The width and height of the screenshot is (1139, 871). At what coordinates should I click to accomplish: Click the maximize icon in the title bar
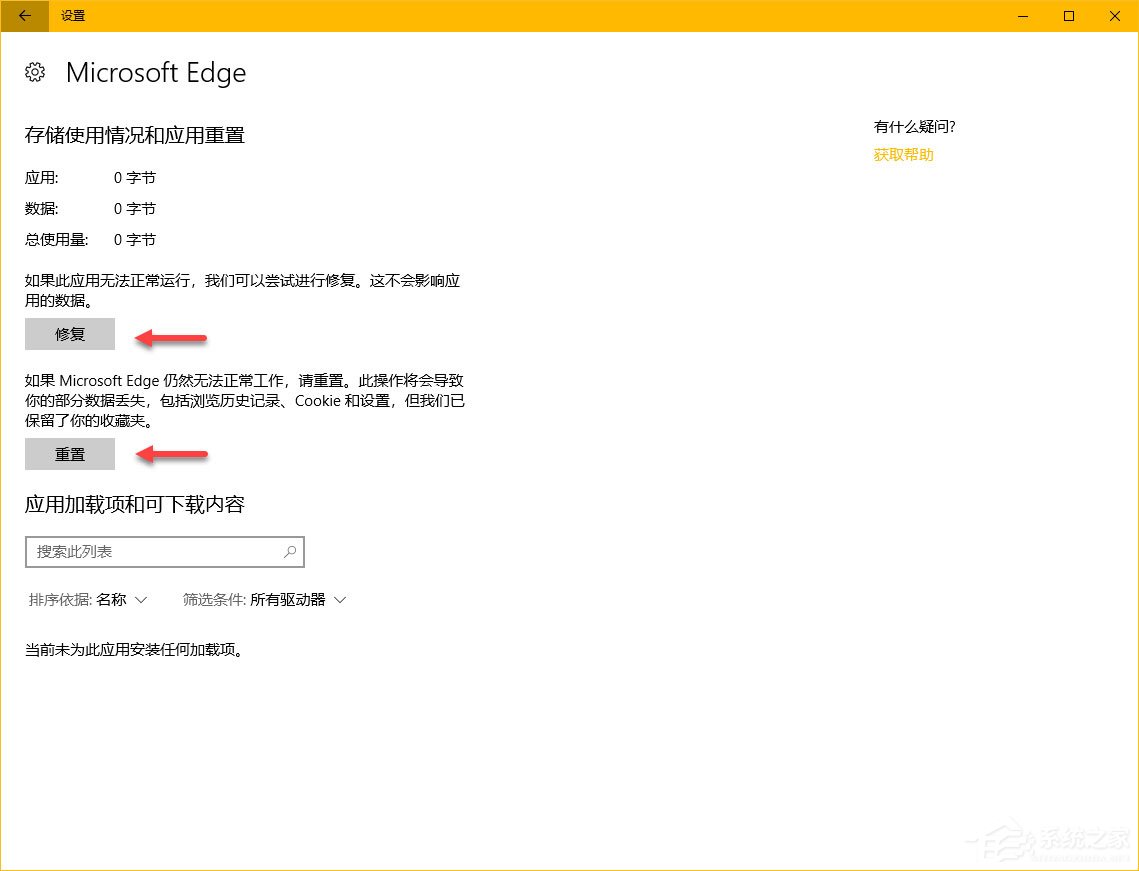click(x=1068, y=16)
